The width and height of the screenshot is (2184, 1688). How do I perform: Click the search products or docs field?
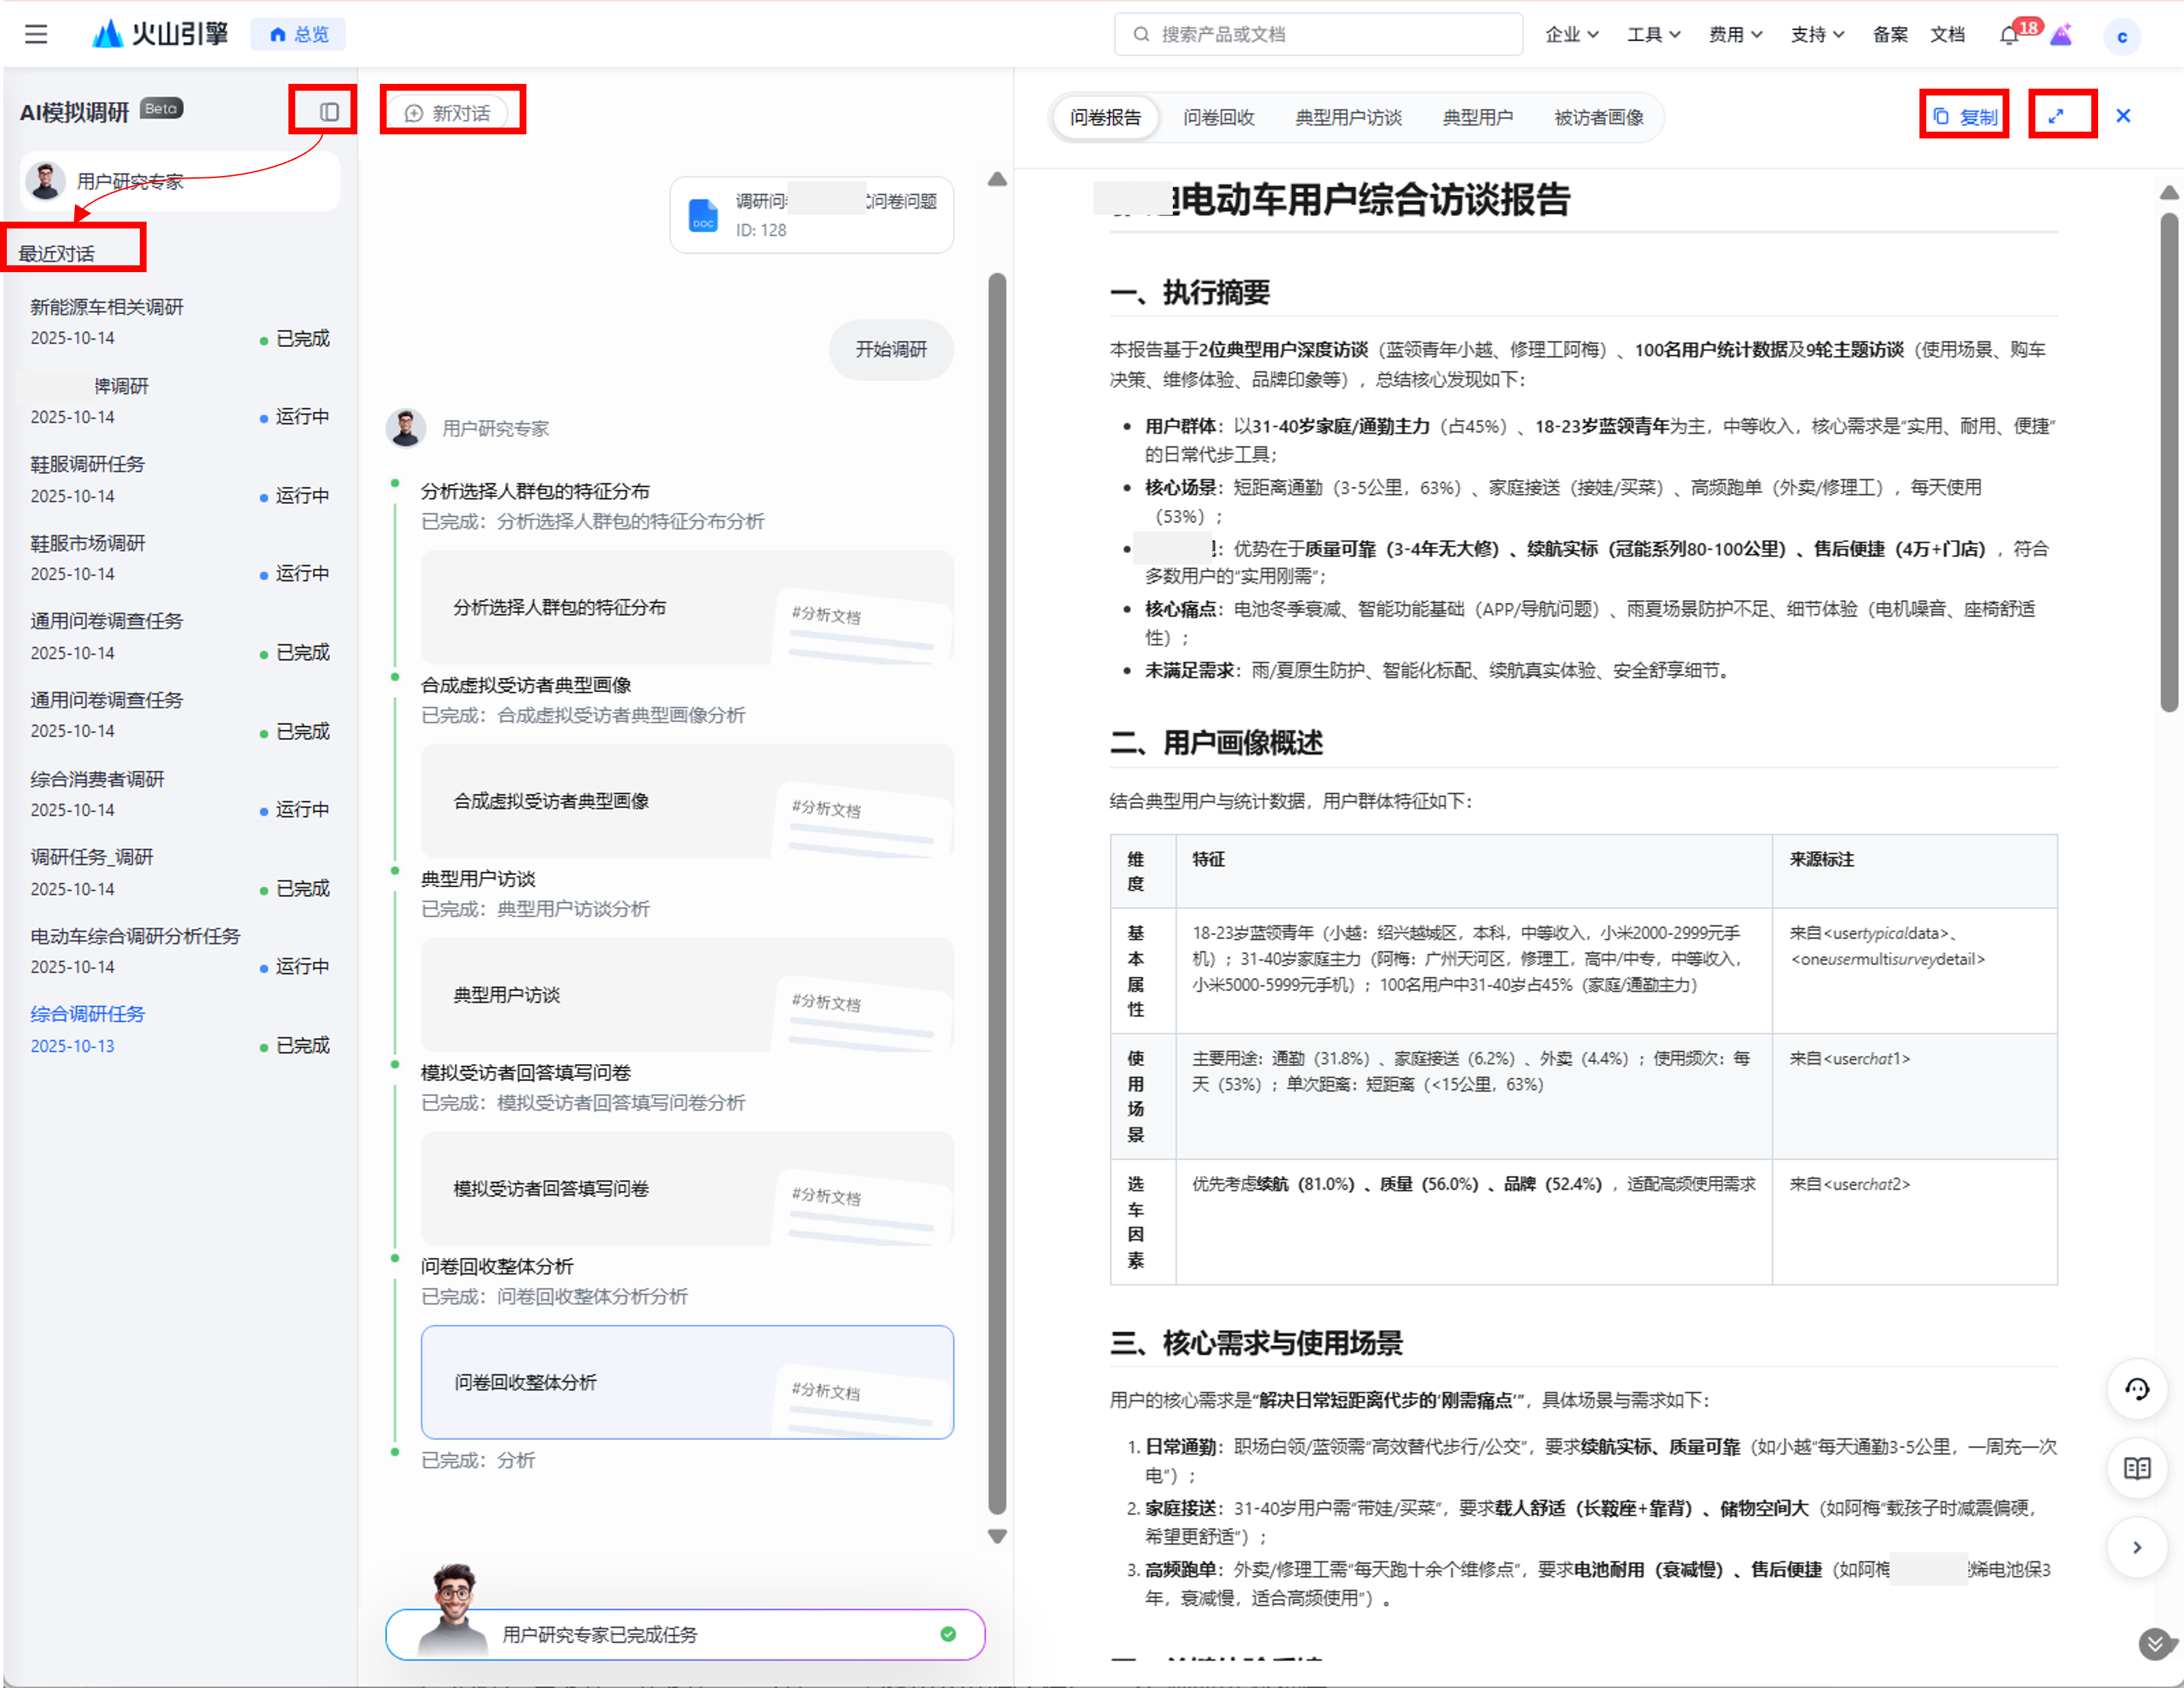tap(1317, 35)
